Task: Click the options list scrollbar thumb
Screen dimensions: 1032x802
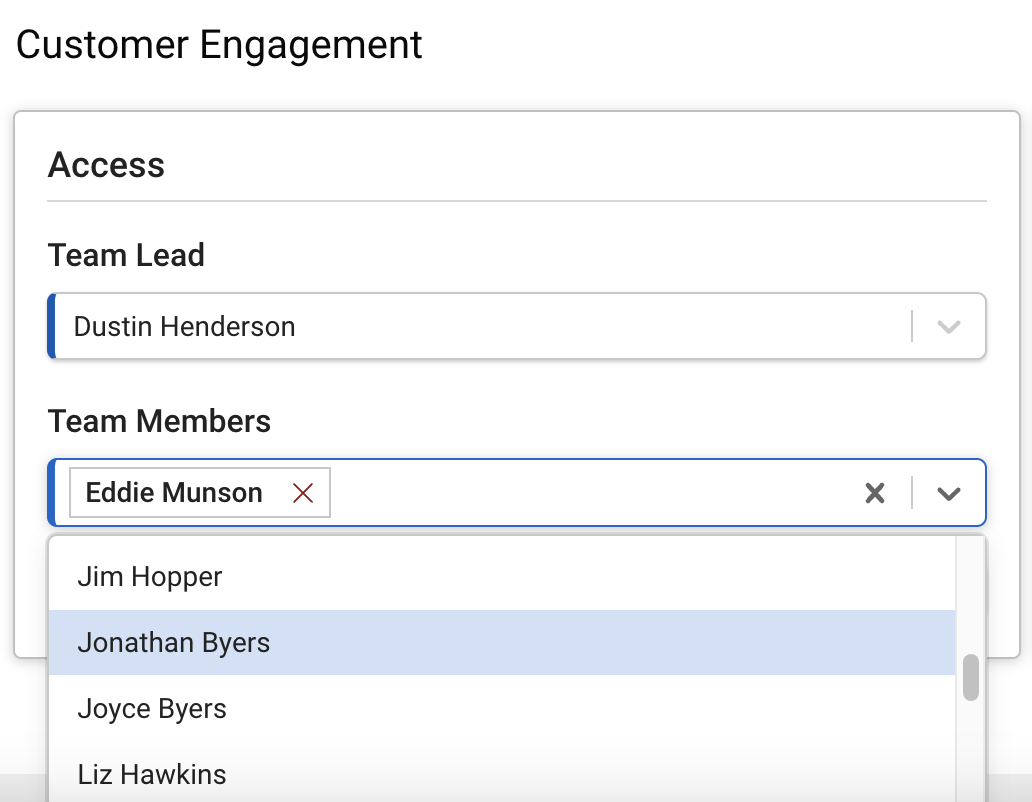Action: [x=971, y=678]
